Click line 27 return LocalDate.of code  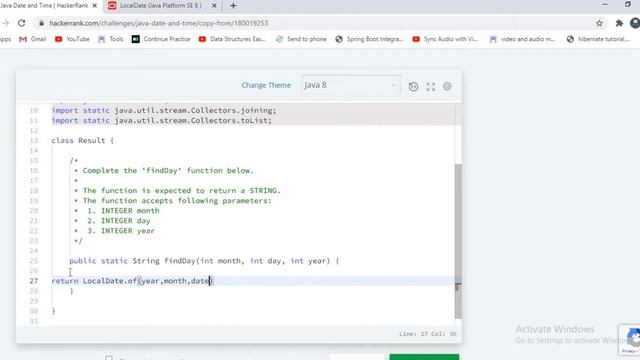pos(132,281)
